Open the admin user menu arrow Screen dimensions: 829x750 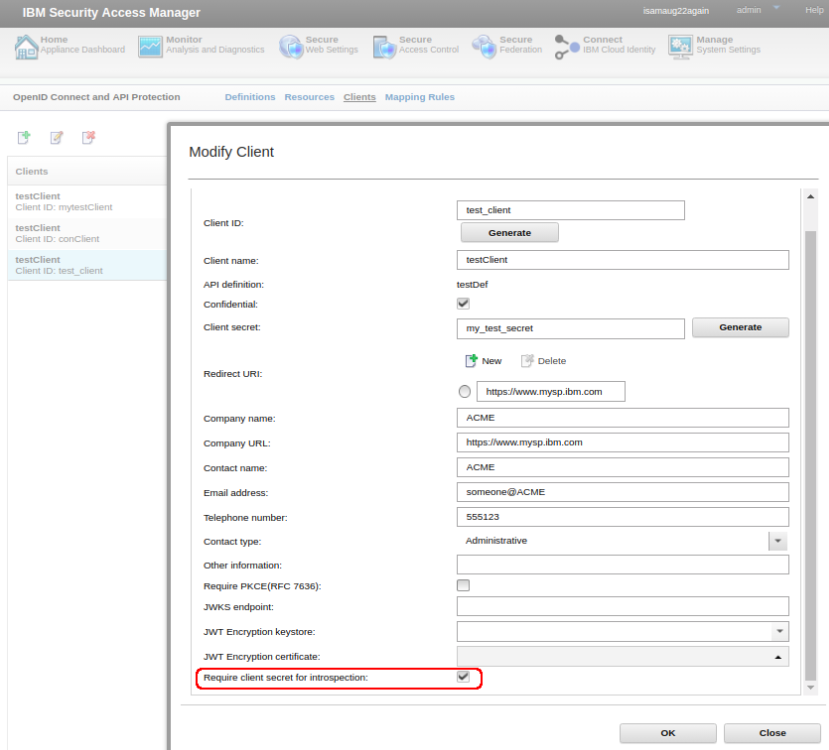[776, 8]
